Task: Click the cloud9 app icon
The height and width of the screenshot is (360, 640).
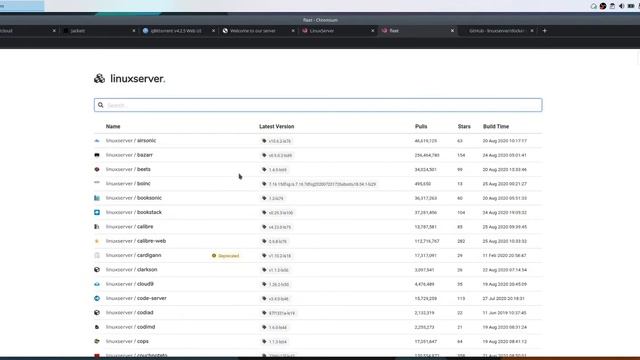Action: coord(97,284)
